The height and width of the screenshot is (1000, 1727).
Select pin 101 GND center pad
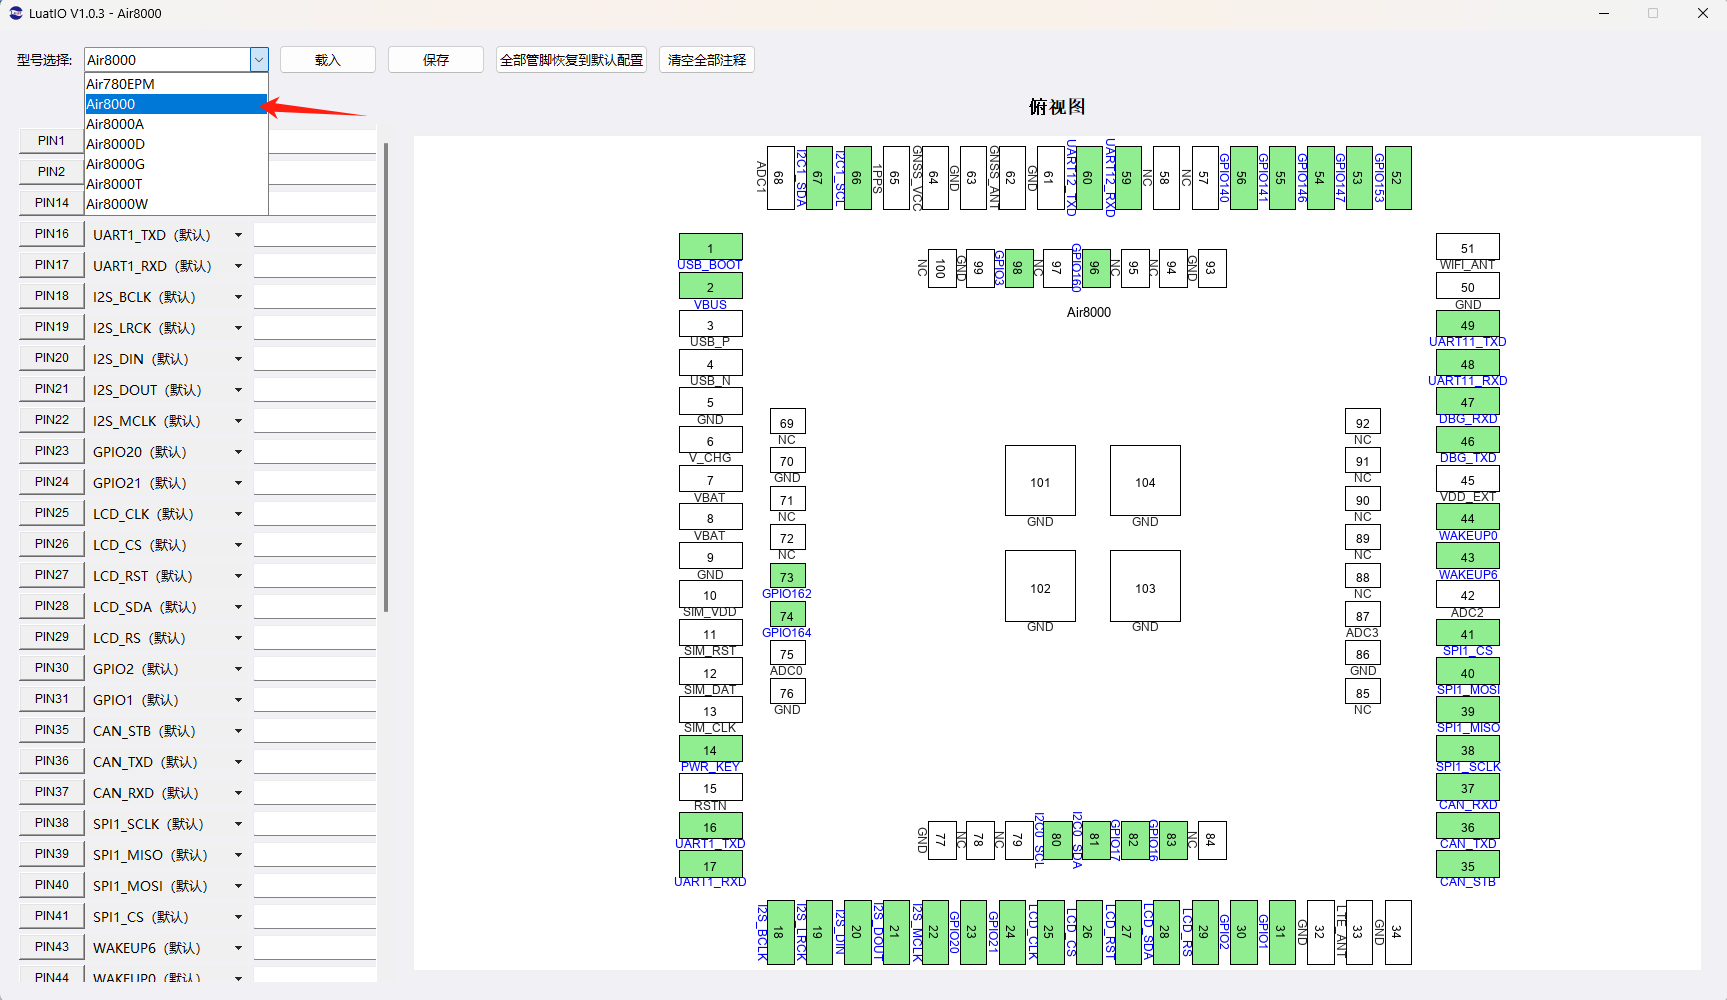[x=1040, y=481]
